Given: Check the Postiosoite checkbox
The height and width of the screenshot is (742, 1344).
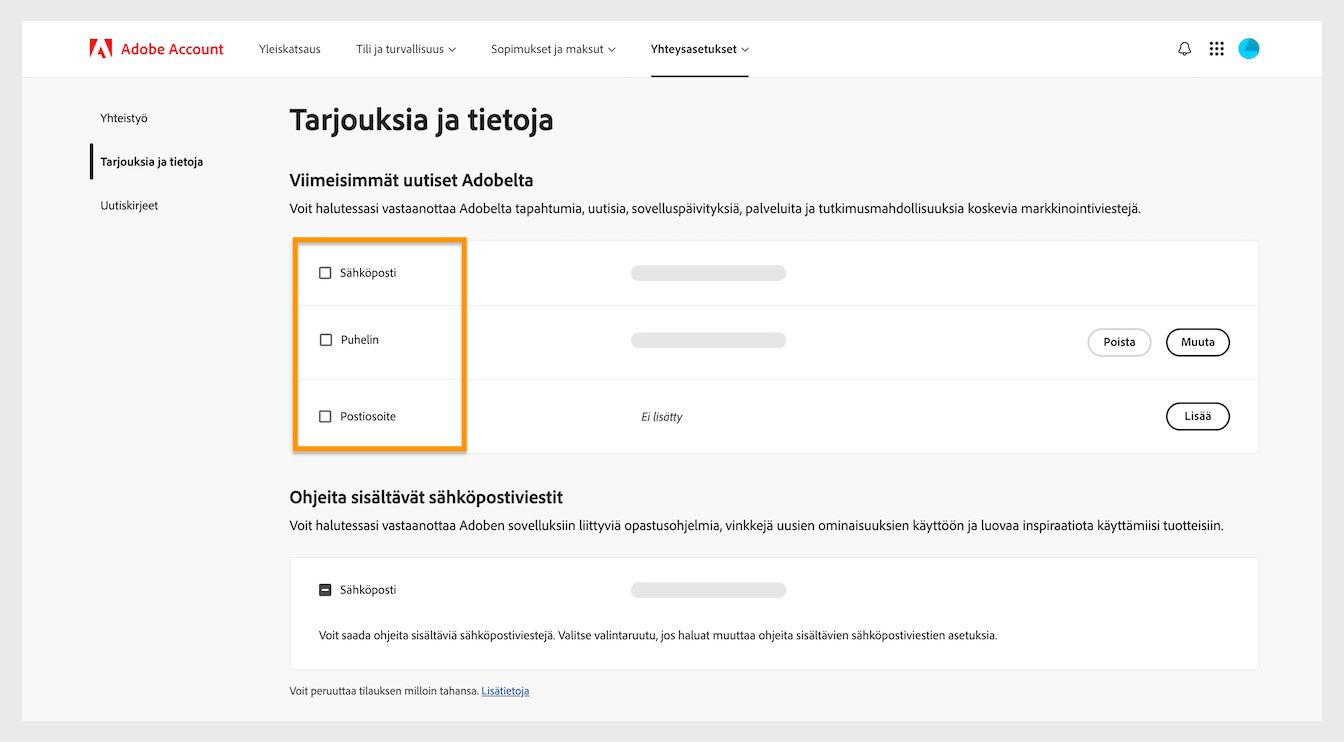Looking at the screenshot, I should (x=324, y=416).
